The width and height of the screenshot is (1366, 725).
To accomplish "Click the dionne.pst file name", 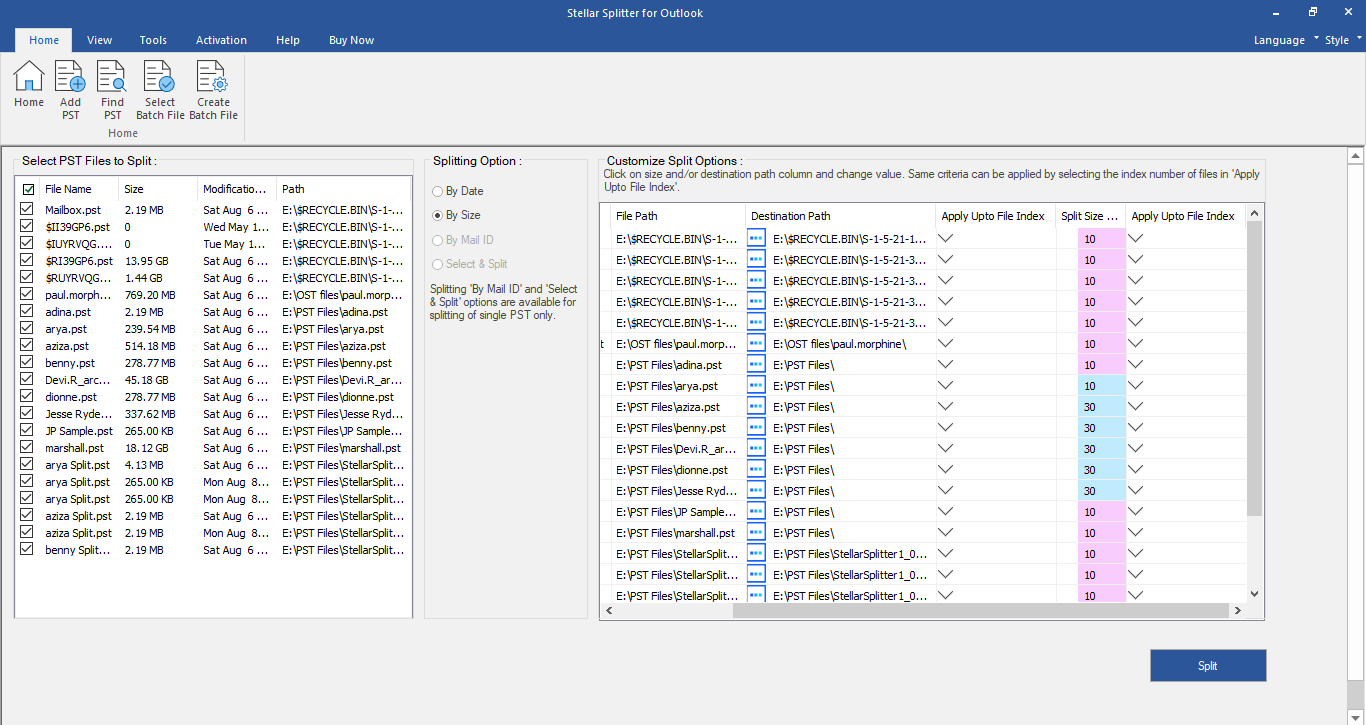I will coord(71,397).
